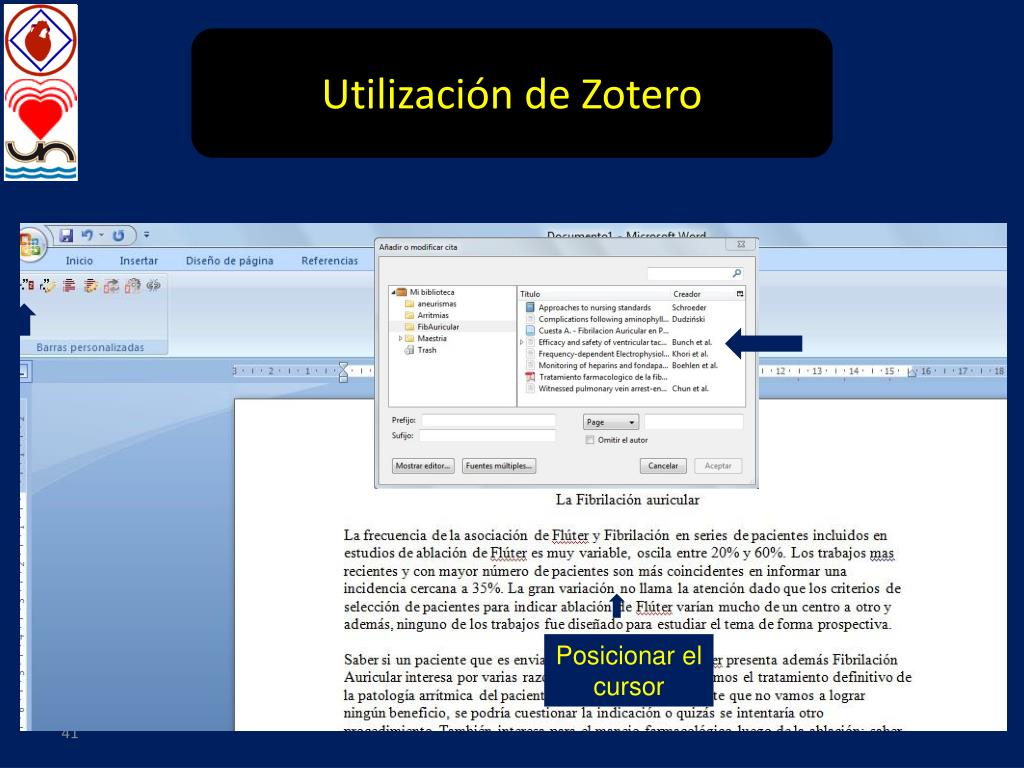Screen dimensions: 1024x768
Task: Open the 'Diseño de página' ribbon tab
Action: (229, 261)
